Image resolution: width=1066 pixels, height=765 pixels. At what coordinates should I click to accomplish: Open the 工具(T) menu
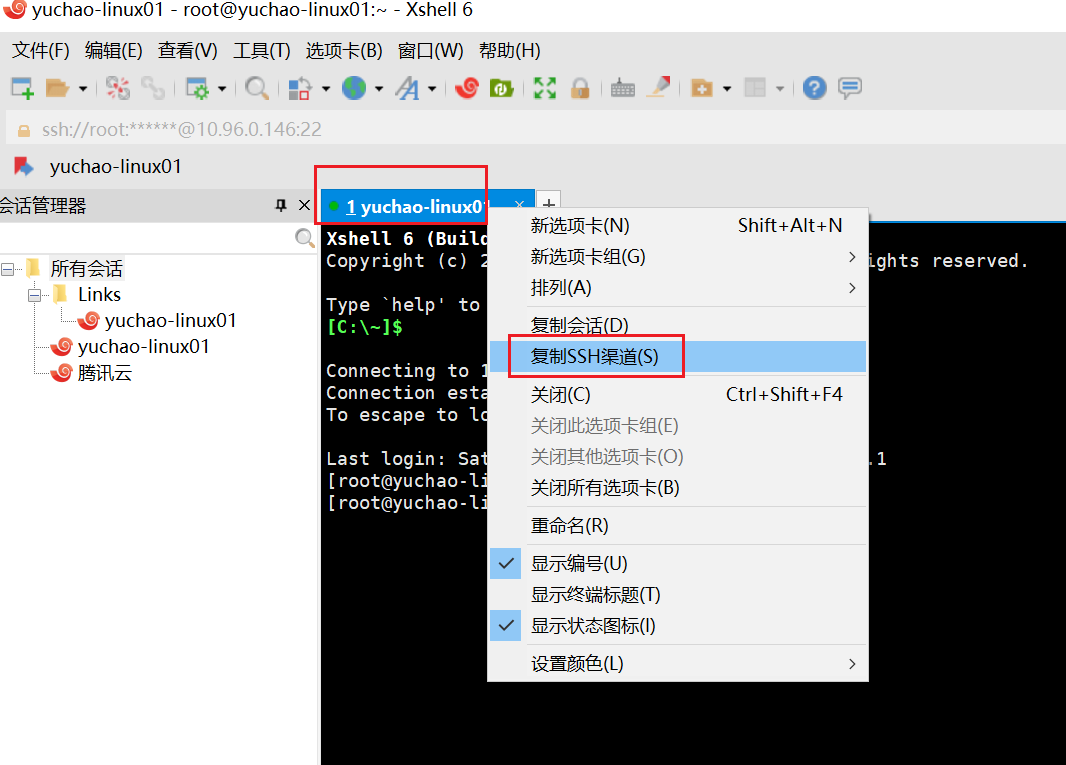click(261, 50)
